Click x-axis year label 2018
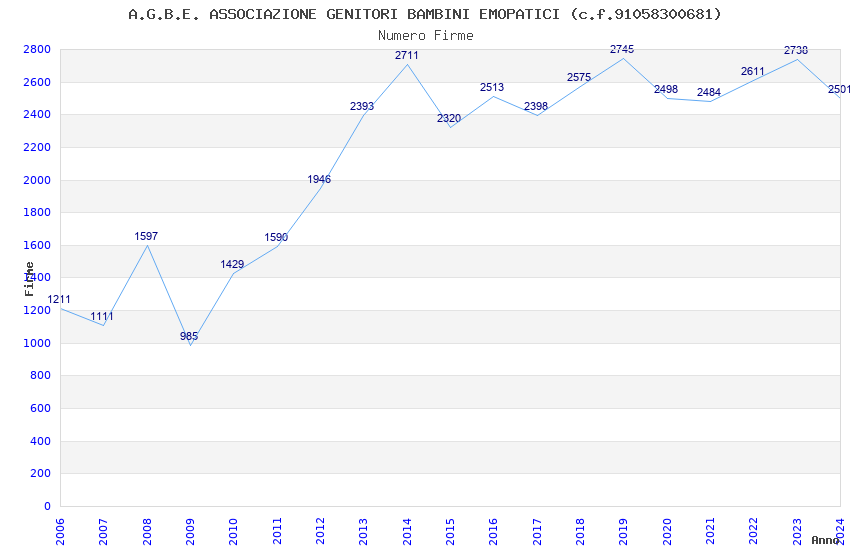 tap(580, 531)
